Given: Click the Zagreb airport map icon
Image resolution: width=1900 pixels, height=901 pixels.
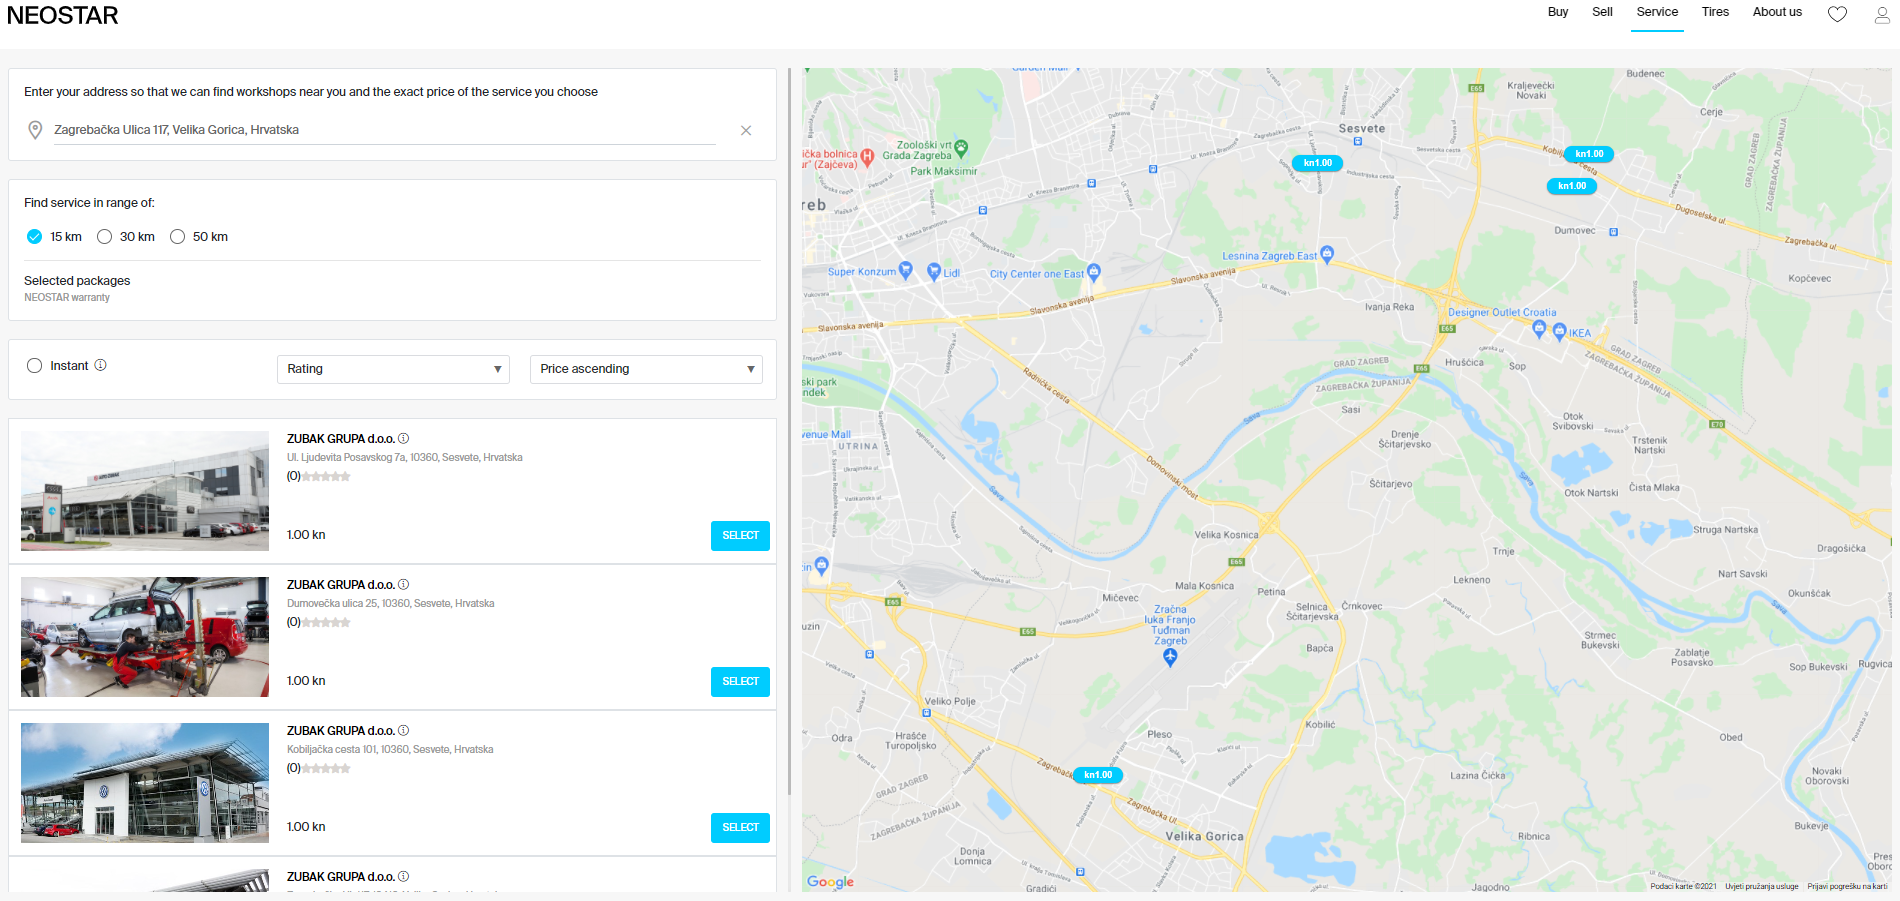Looking at the screenshot, I should [x=1170, y=657].
